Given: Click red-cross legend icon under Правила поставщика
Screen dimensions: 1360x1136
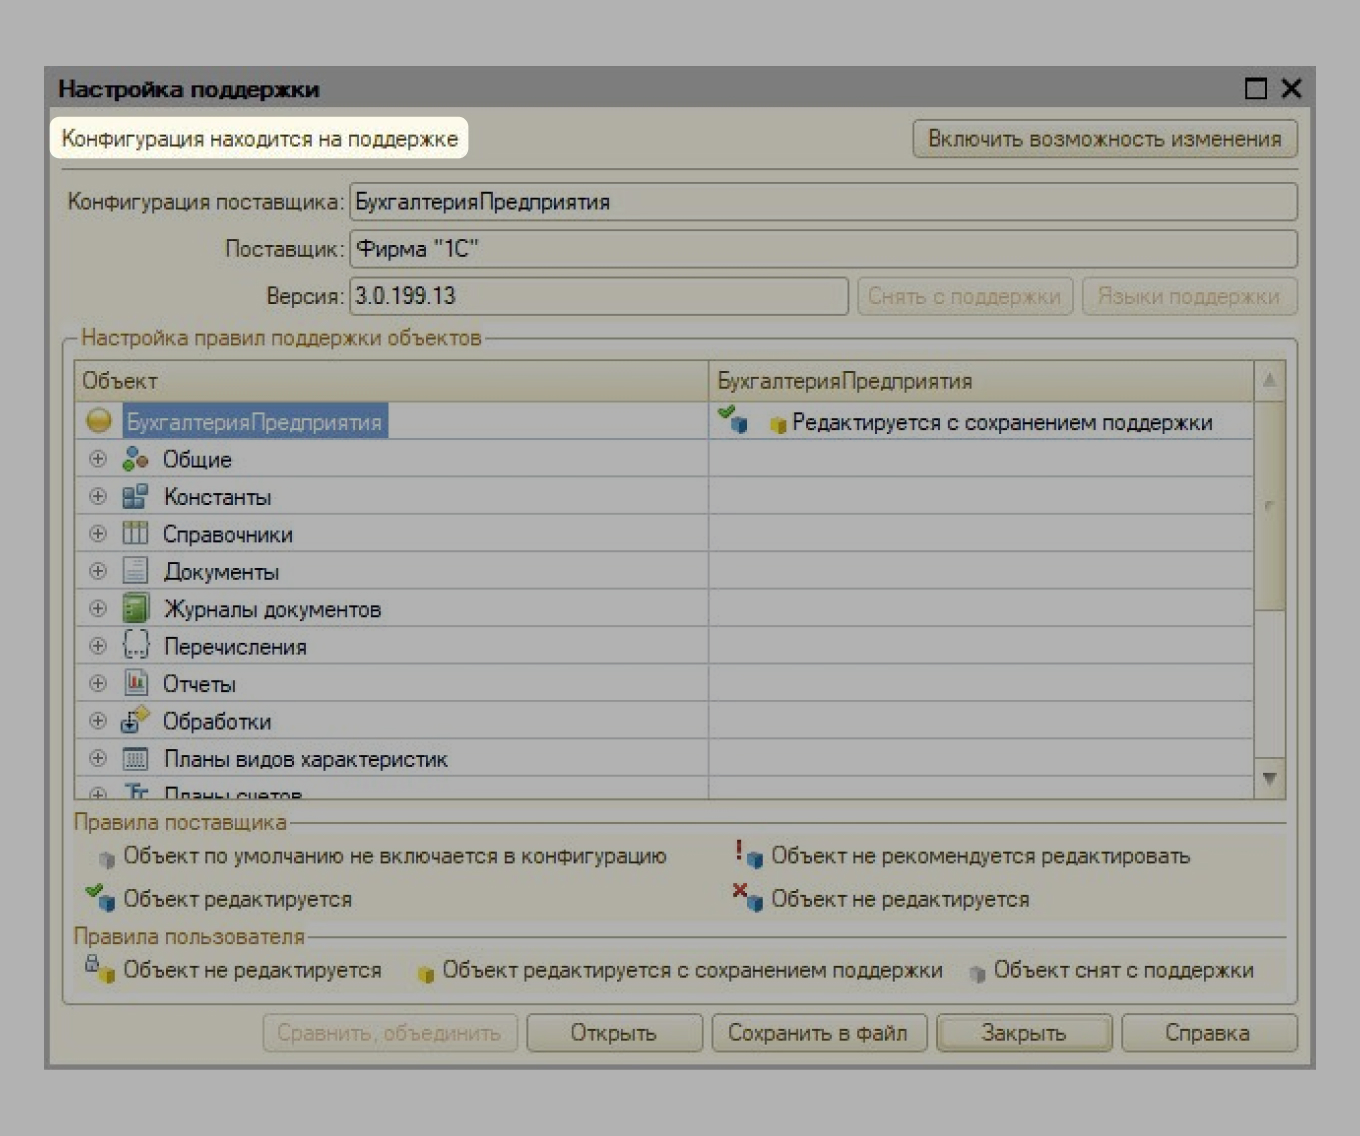Looking at the screenshot, I should coord(748,896).
